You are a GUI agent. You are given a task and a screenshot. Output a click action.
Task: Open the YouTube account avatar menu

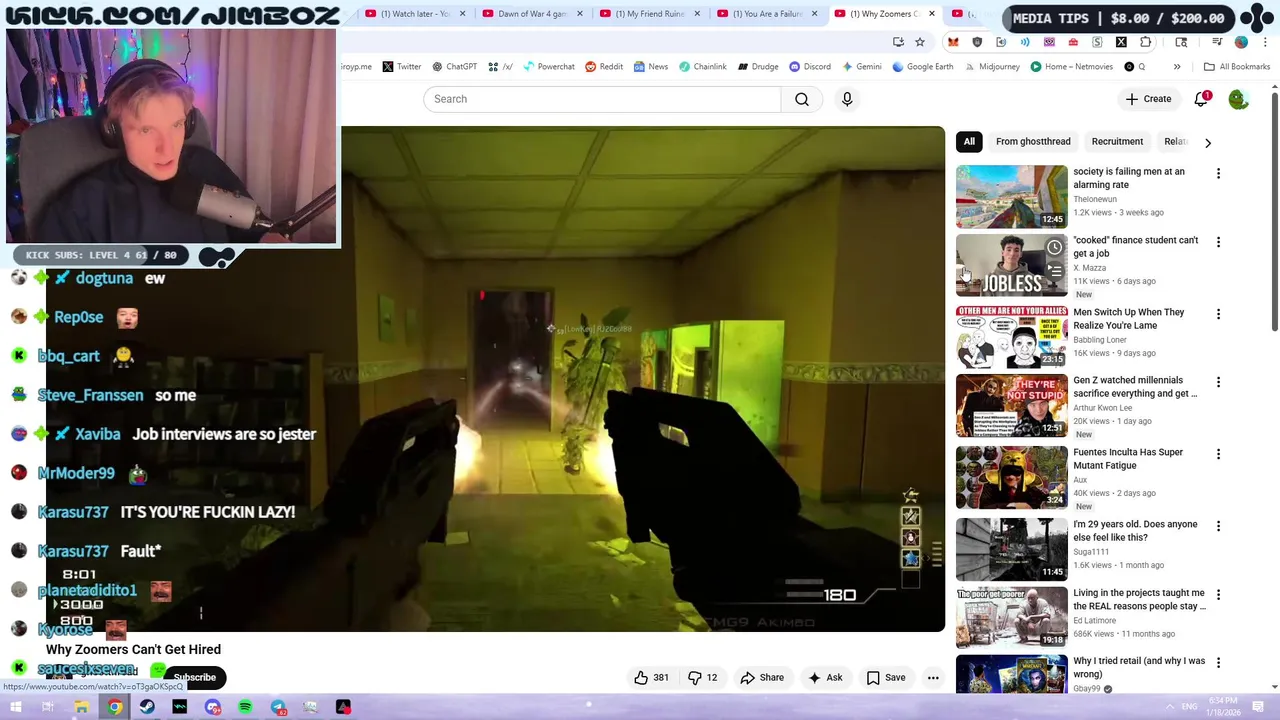click(1238, 99)
